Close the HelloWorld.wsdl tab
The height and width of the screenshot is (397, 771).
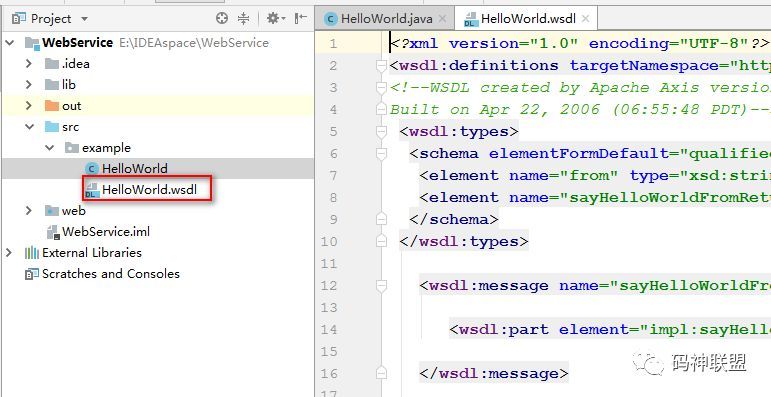[x=585, y=19]
